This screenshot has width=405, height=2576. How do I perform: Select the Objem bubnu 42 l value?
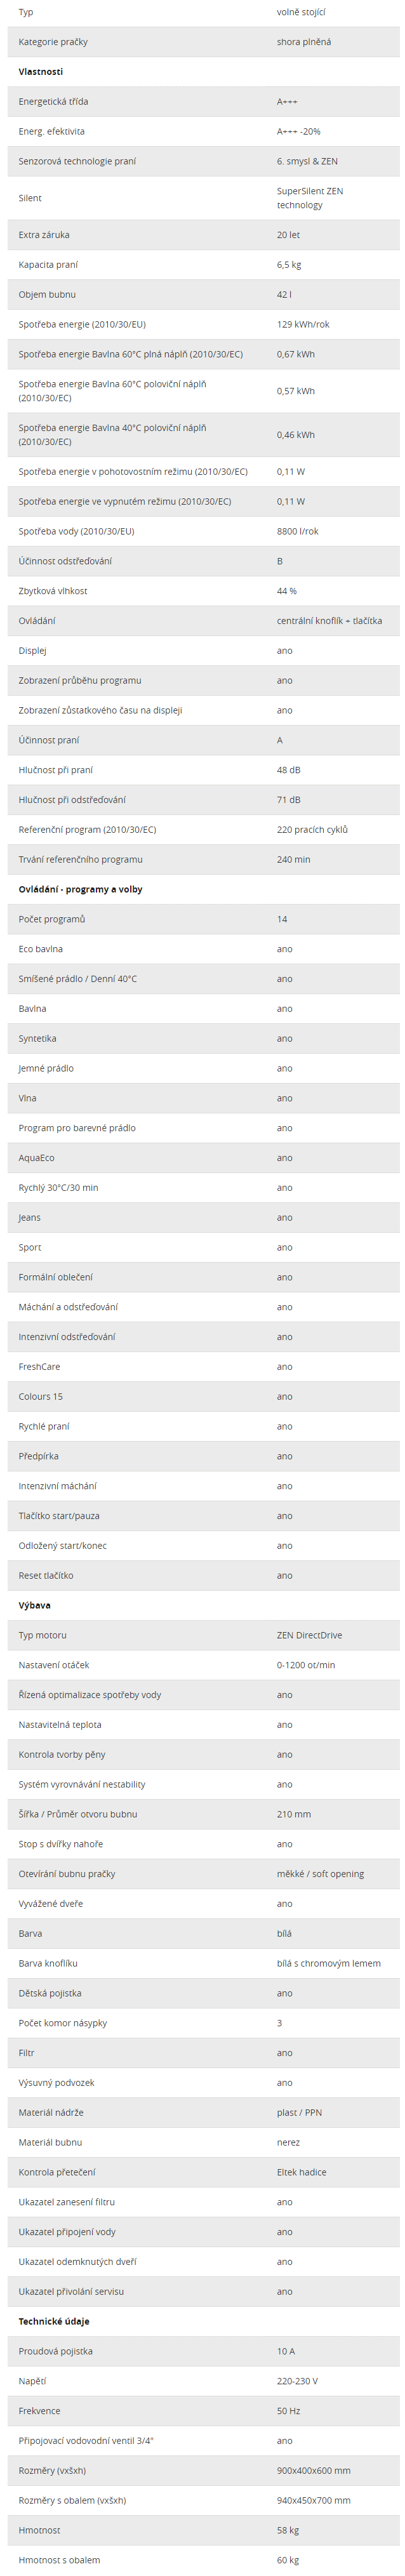coord(284,295)
